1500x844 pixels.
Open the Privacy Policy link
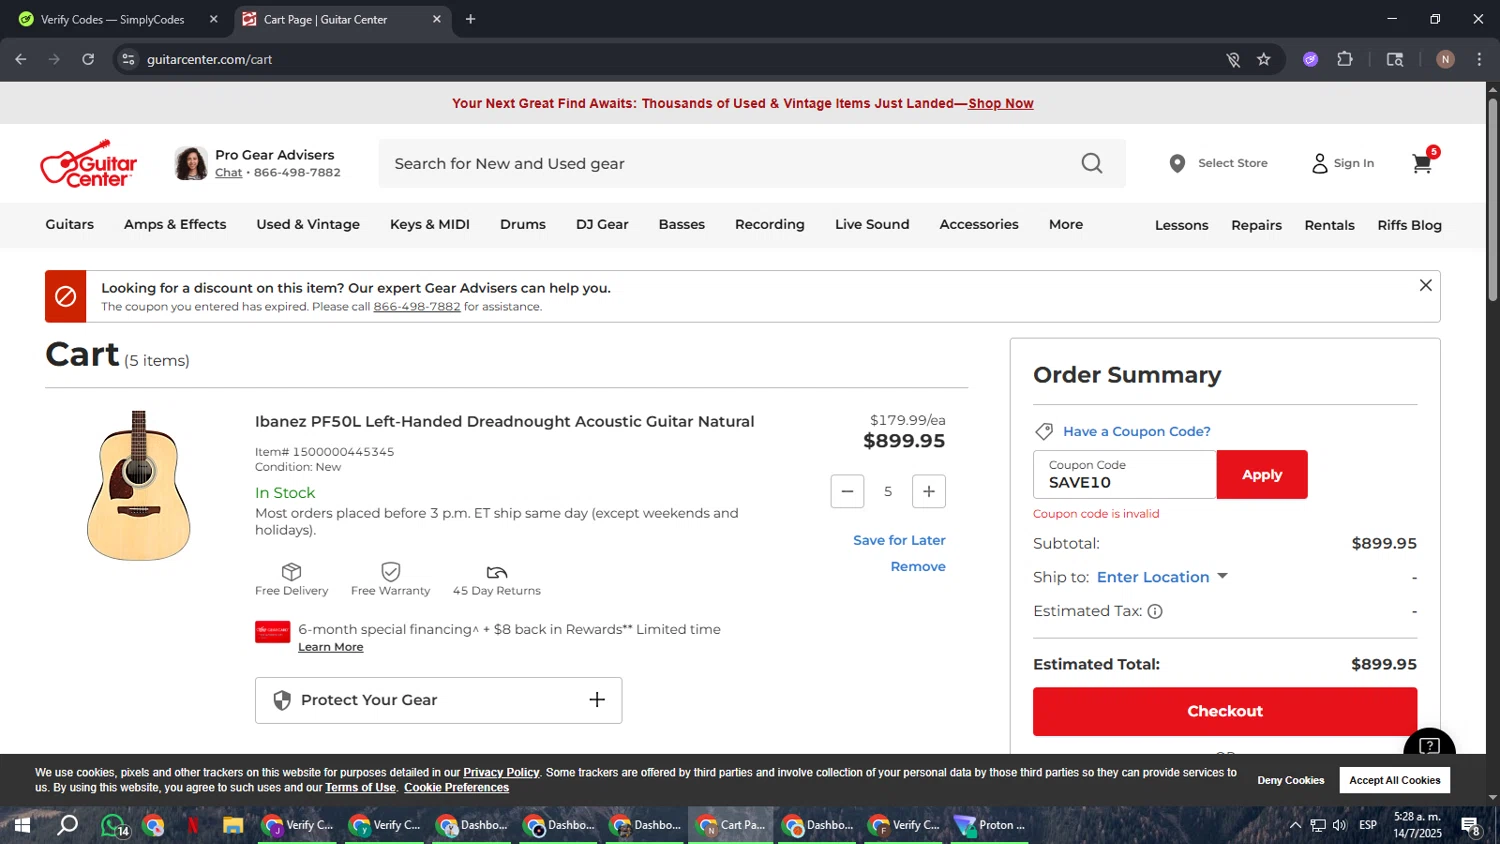501,772
